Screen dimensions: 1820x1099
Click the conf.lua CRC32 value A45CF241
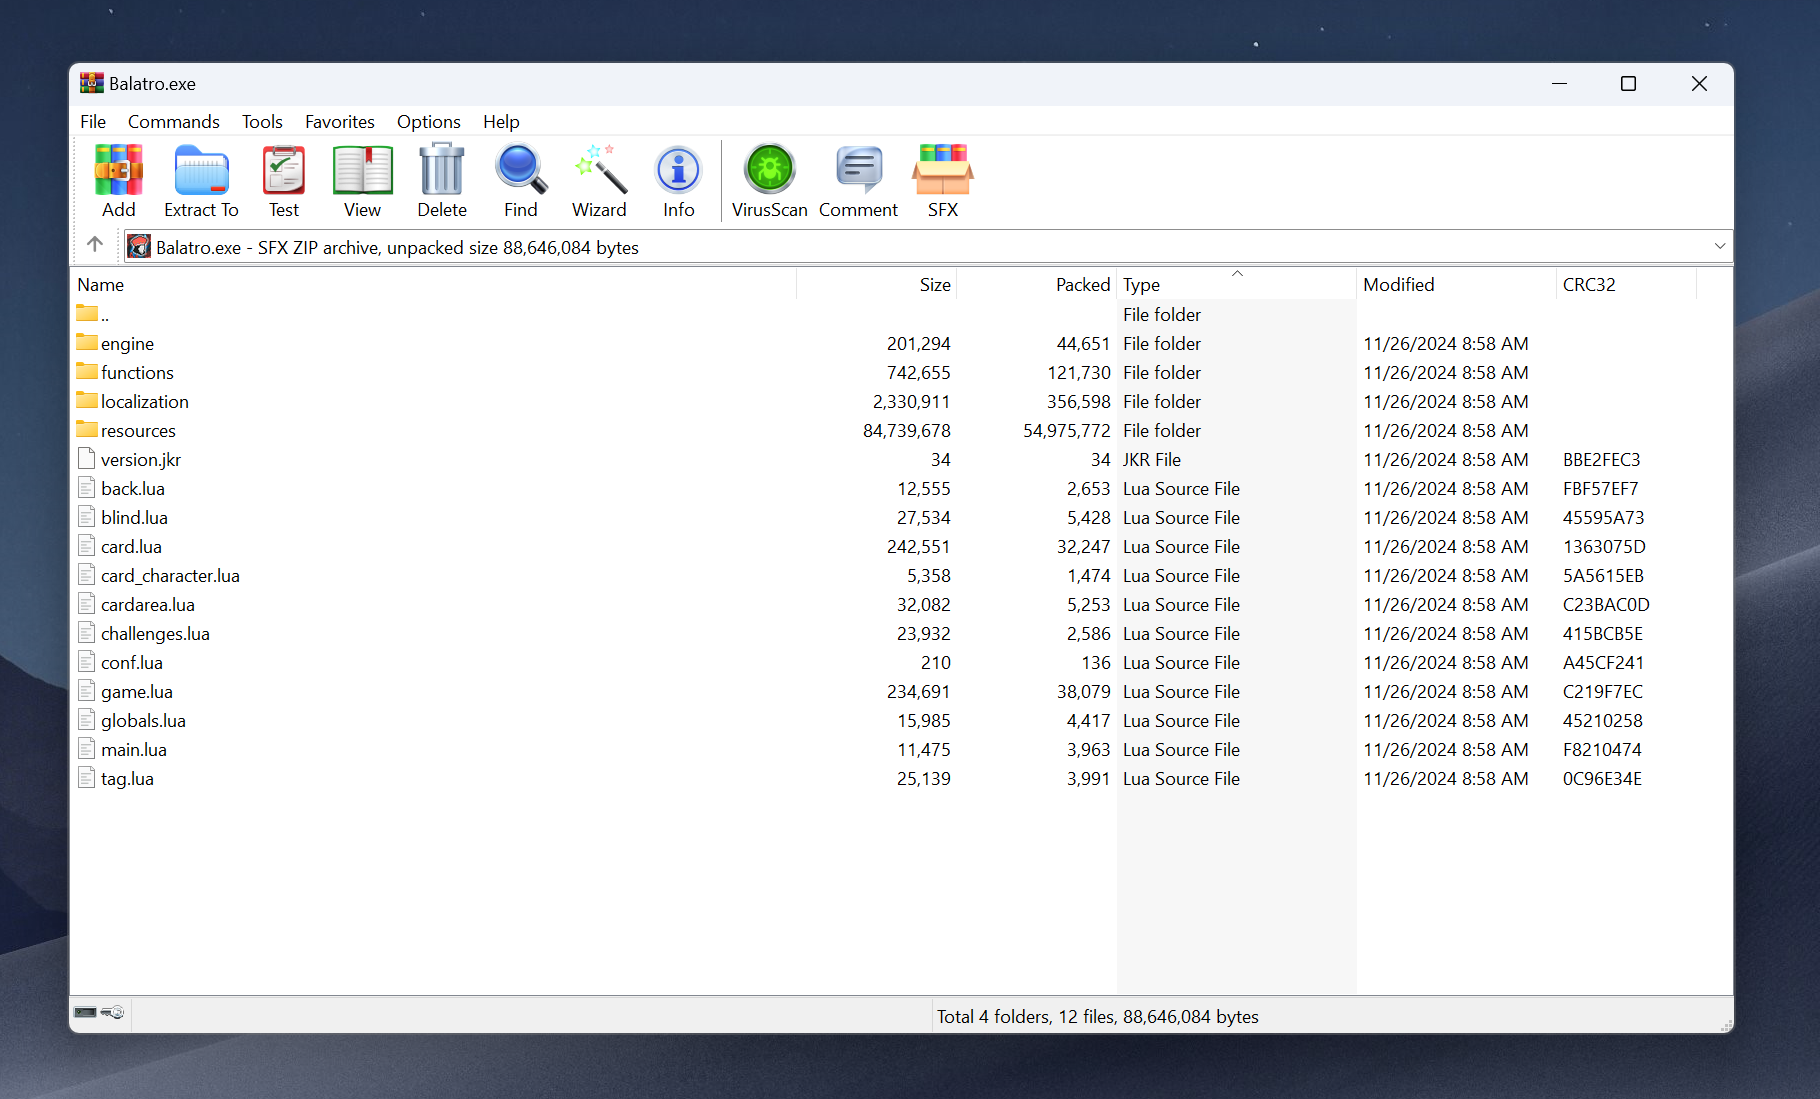[x=1603, y=662]
